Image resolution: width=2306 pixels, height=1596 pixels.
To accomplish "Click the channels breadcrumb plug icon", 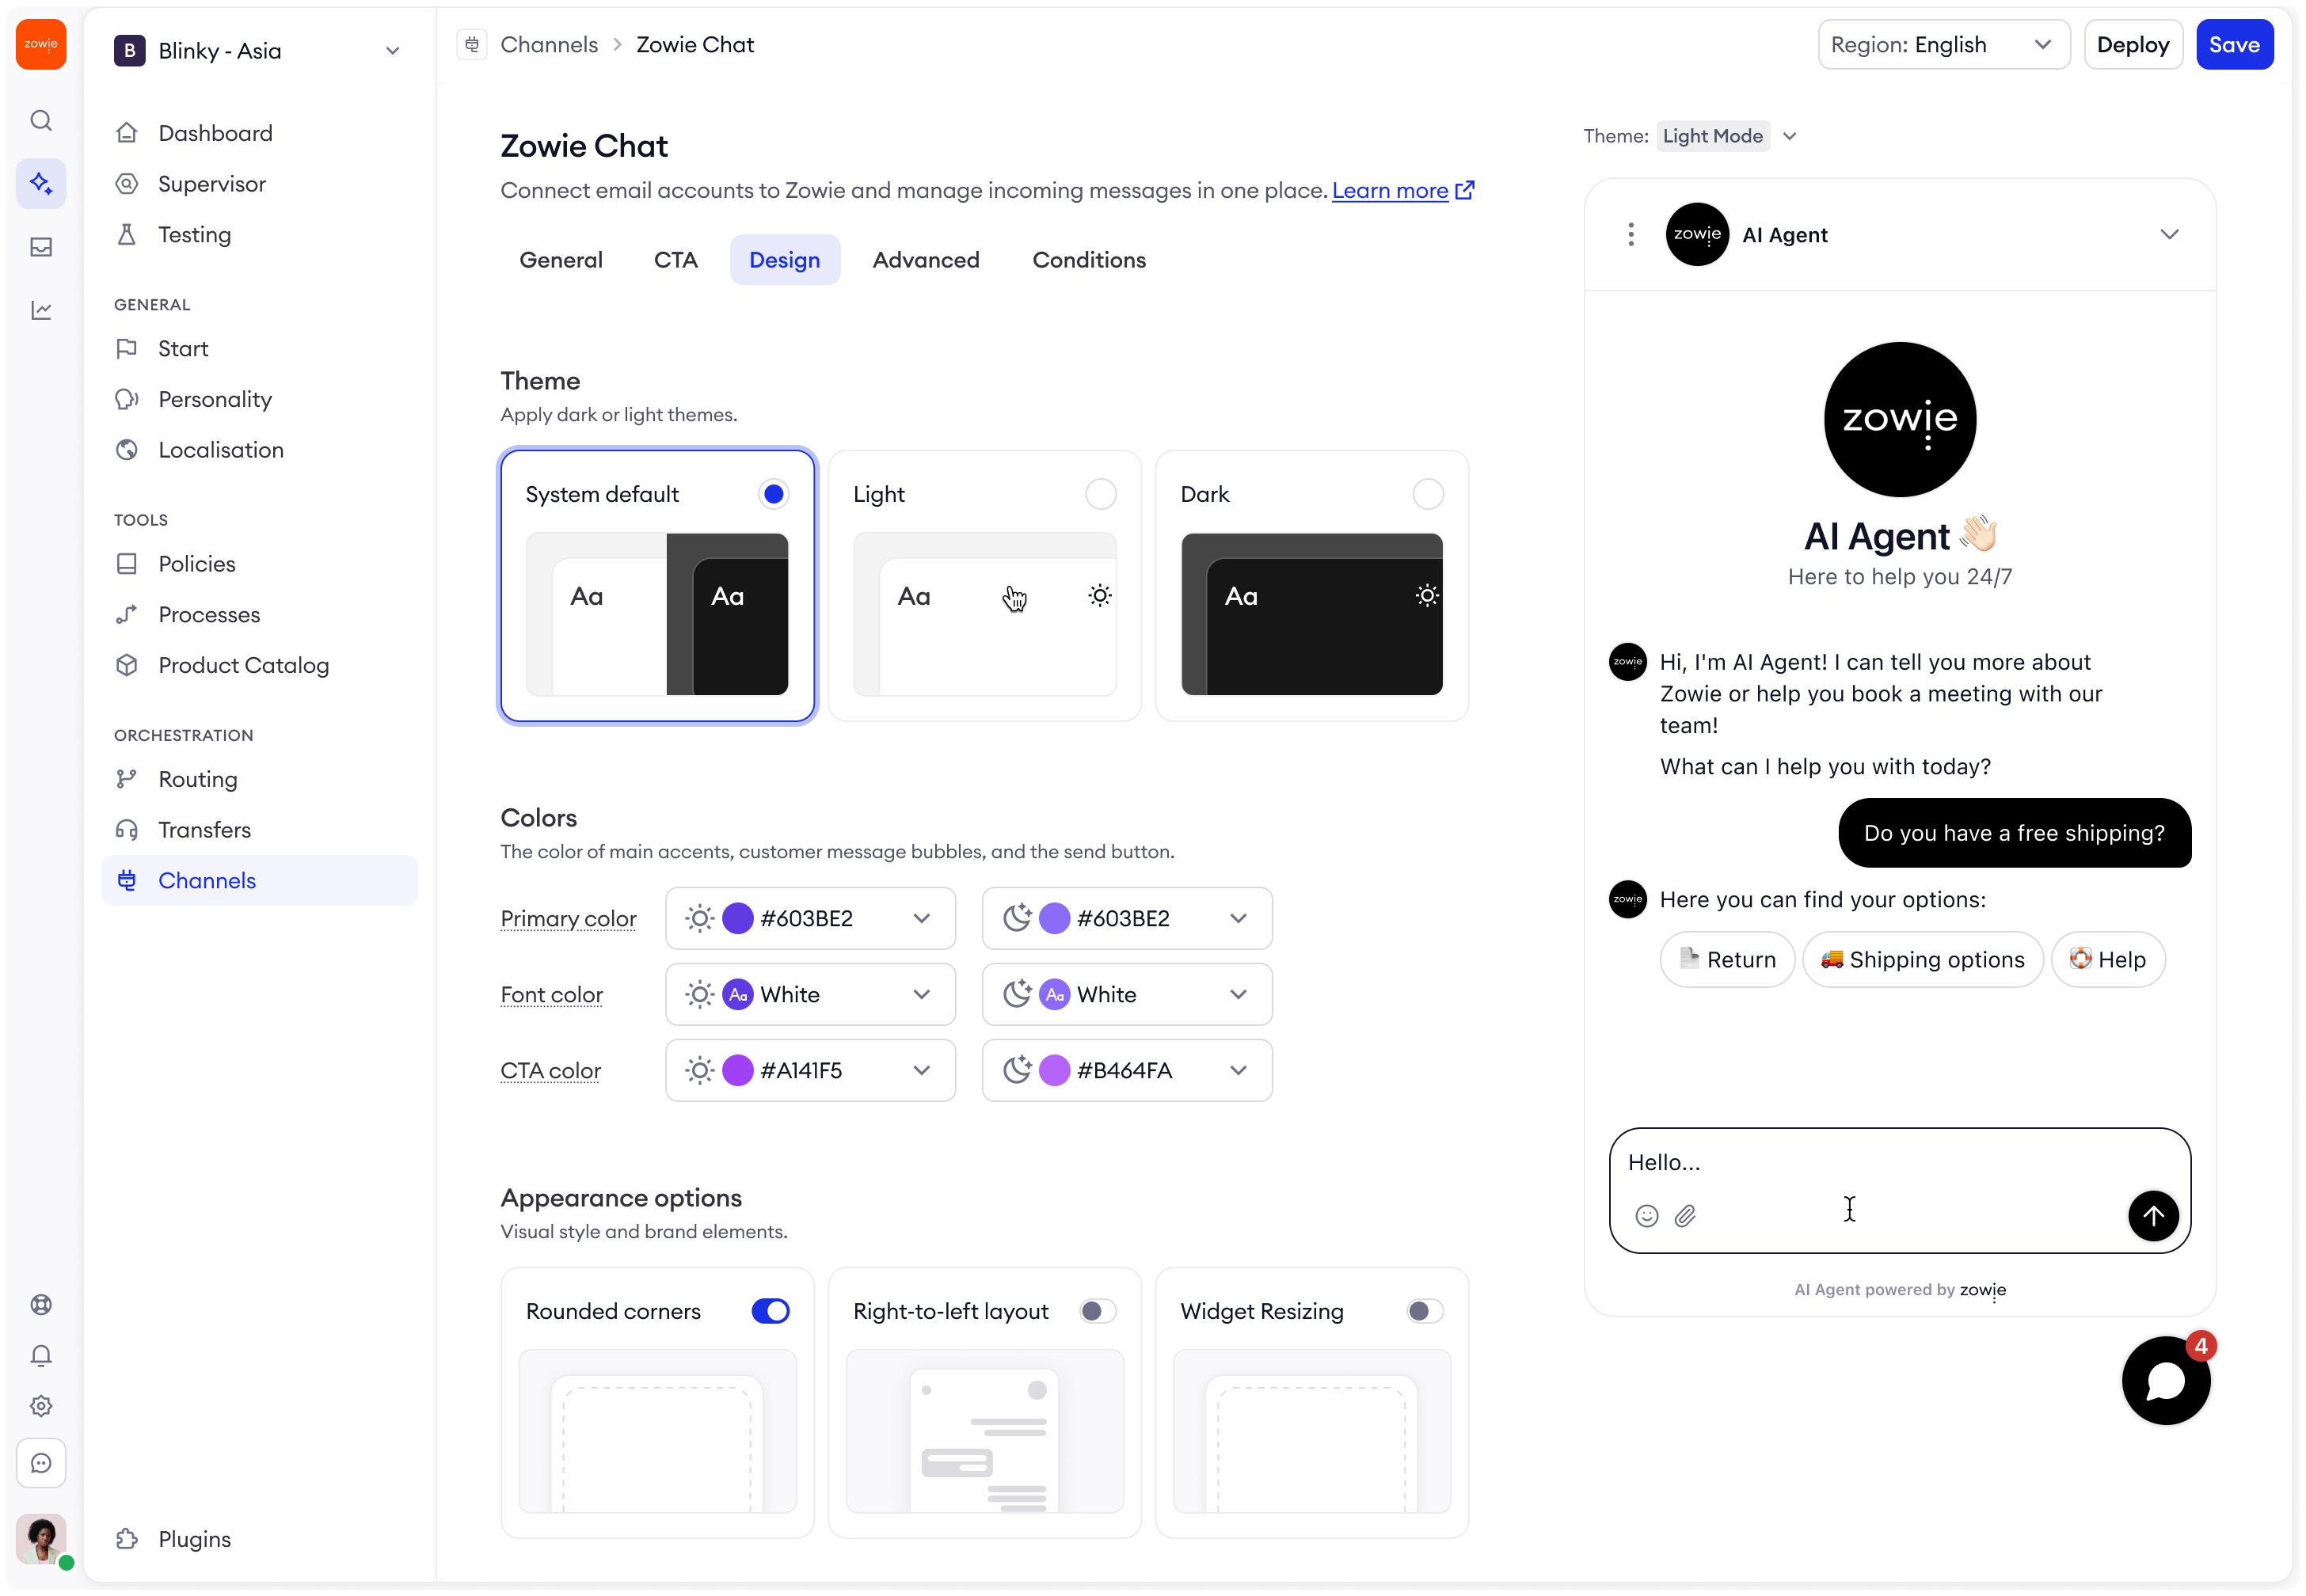I will (x=472, y=45).
